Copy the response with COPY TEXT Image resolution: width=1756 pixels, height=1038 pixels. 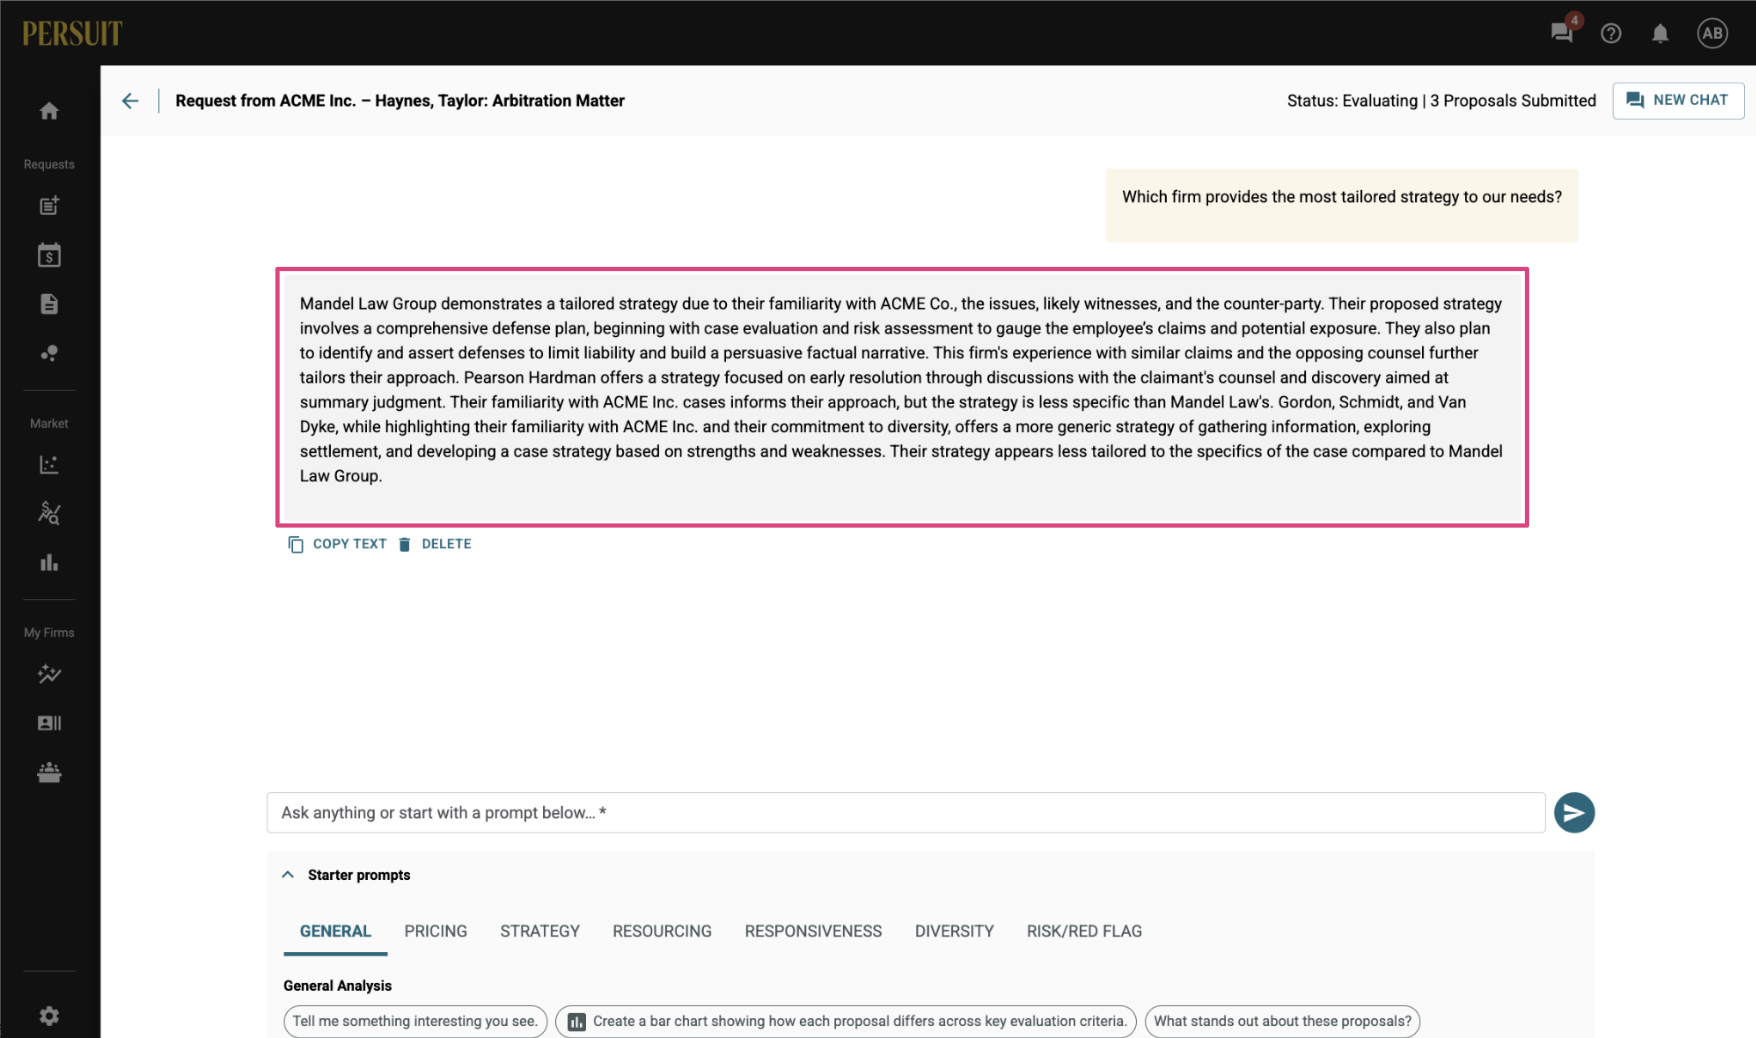pos(337,544)
